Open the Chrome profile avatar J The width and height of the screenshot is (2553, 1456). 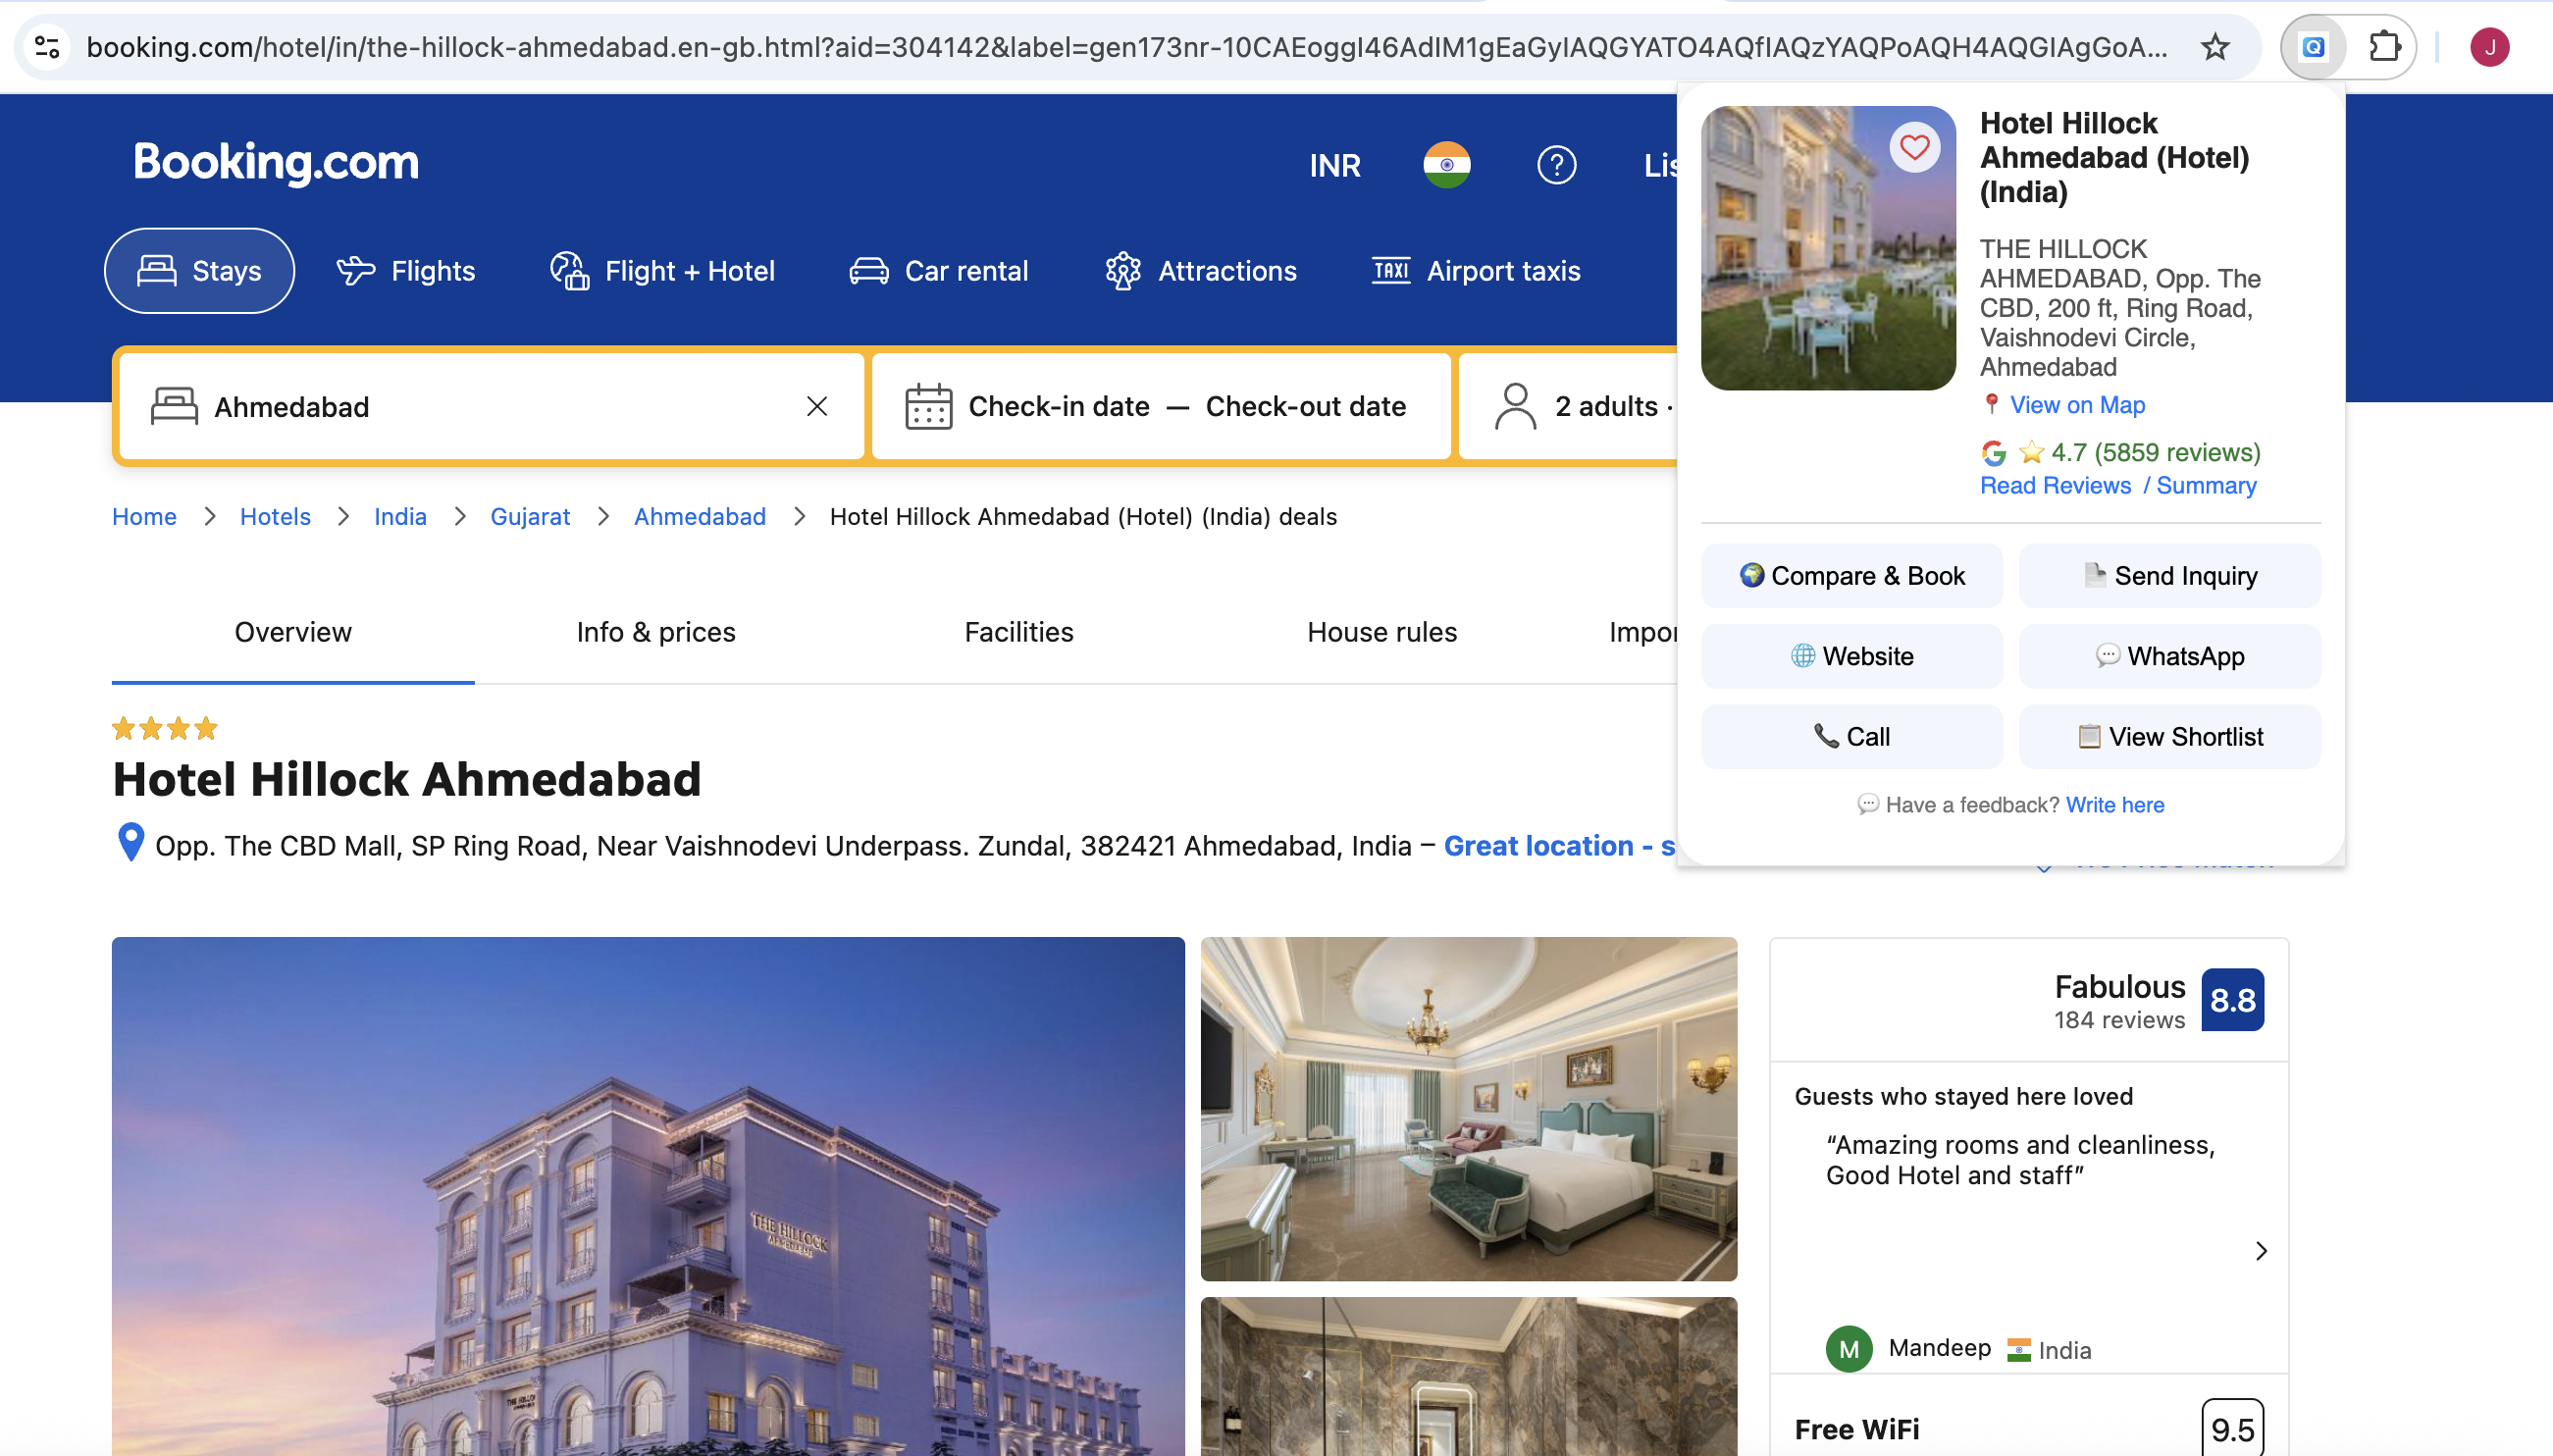(2489, 47)
